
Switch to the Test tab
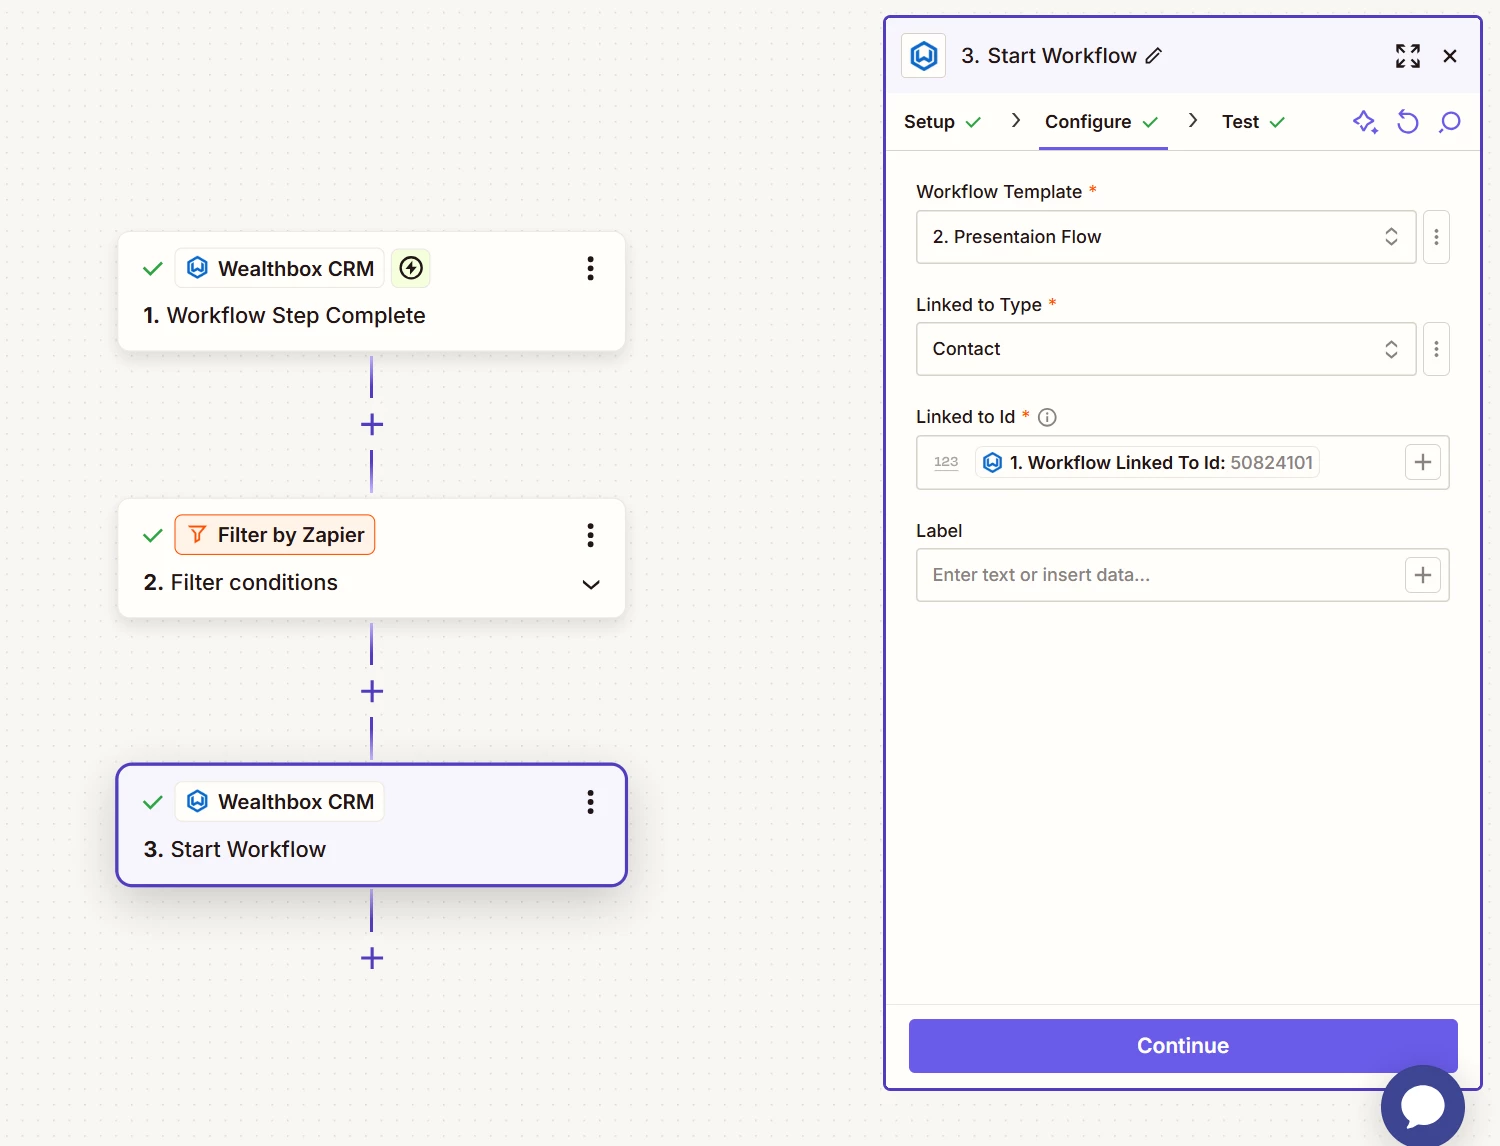[1253, 122]
